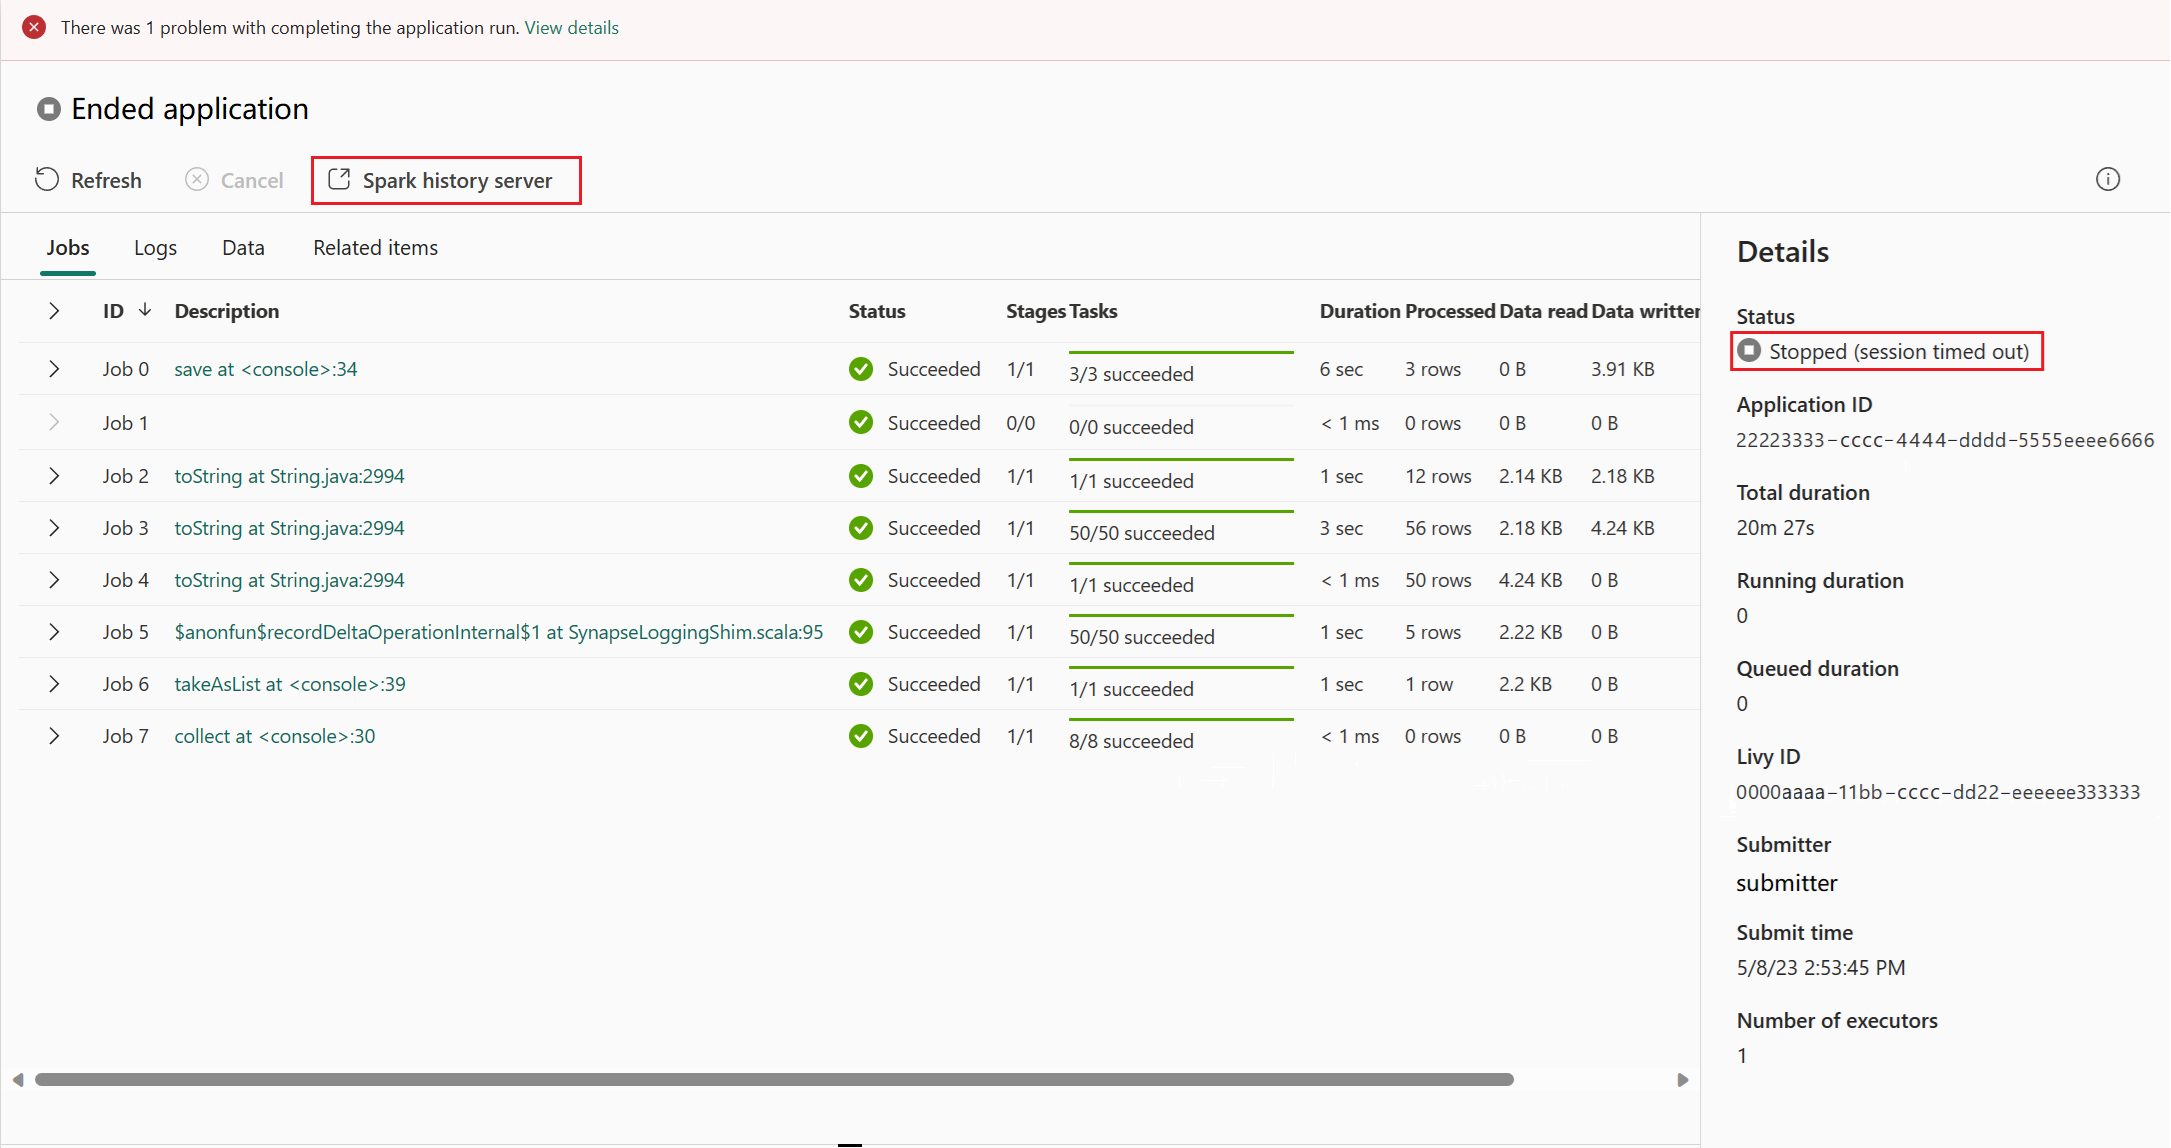Image resolution: width=2171 pixels, height=1148 pixels.
Task: Click the Refresh icon button
Action: 47,180
